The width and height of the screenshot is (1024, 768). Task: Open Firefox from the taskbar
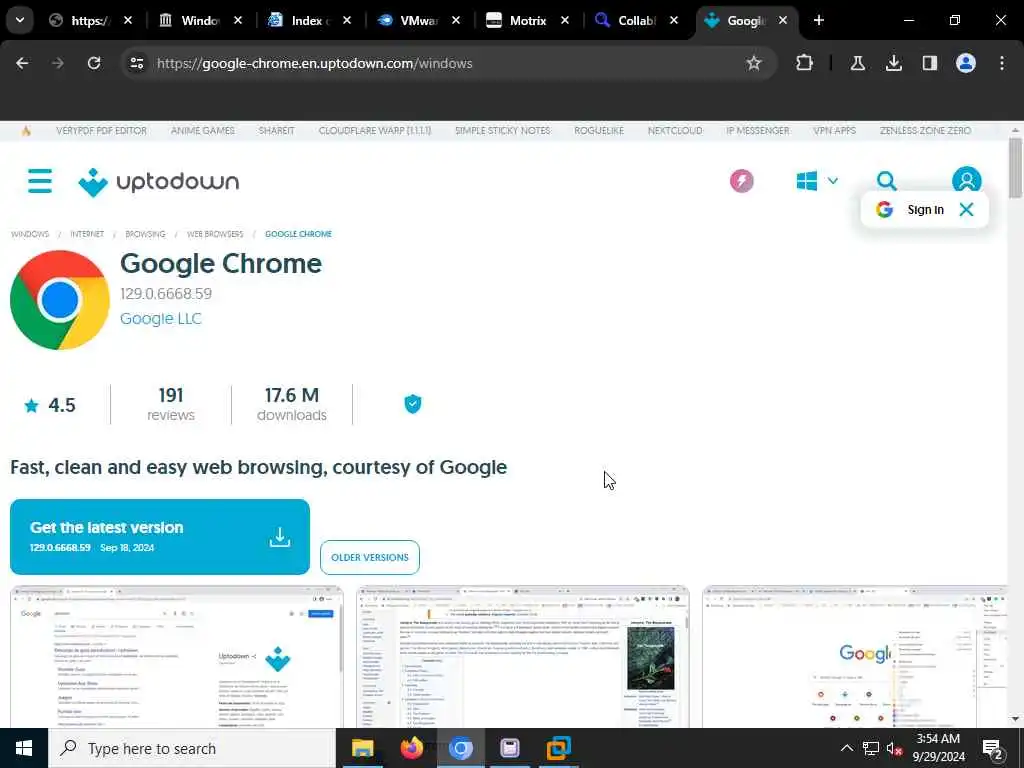point(411,748)
